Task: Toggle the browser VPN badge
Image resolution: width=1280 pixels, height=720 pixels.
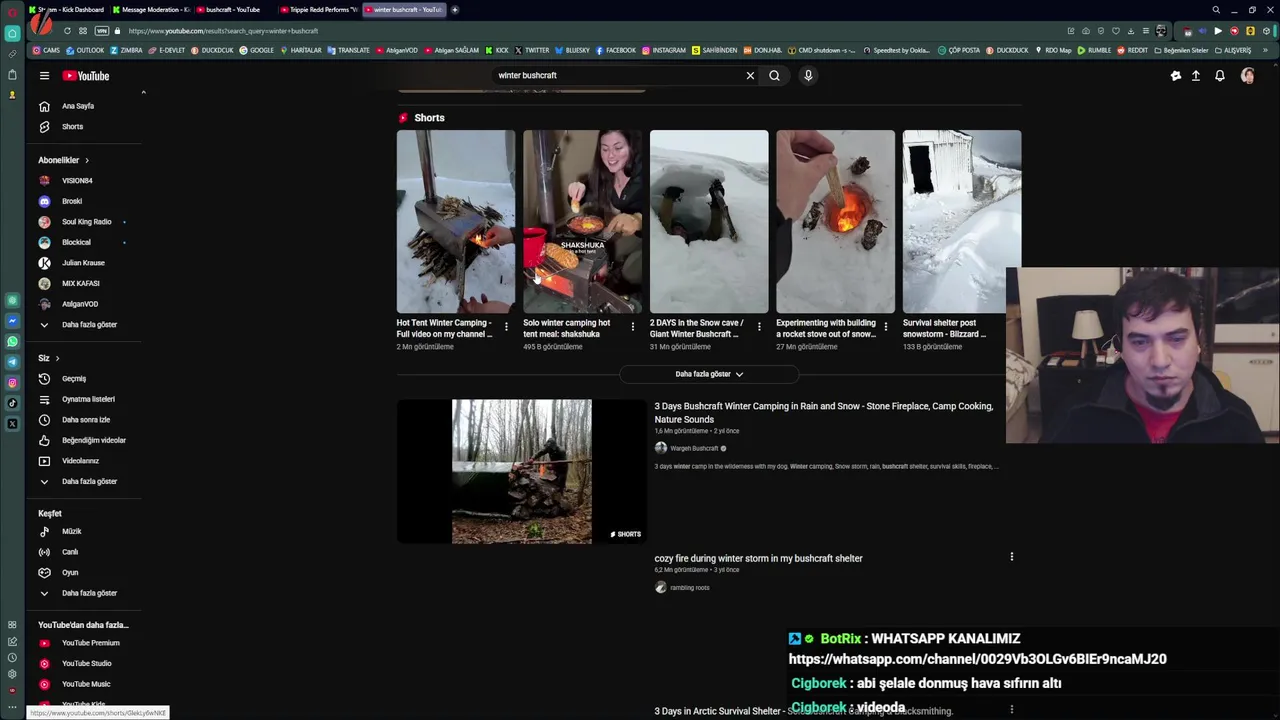Action: 101,31
